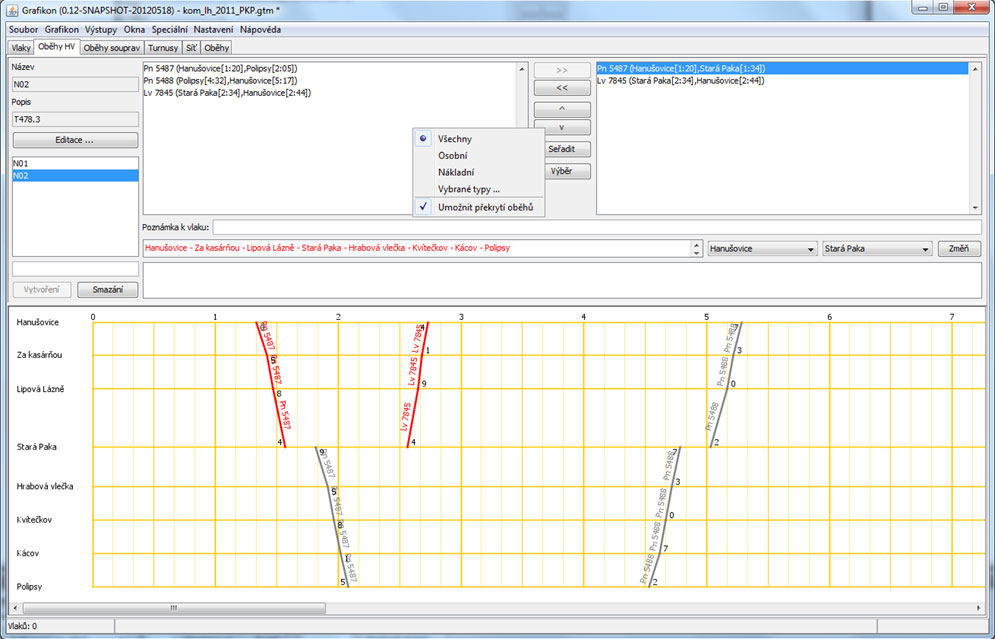995x639 pixels.
Task: Open the Stará Paka station dropdown
Action: 877,249
